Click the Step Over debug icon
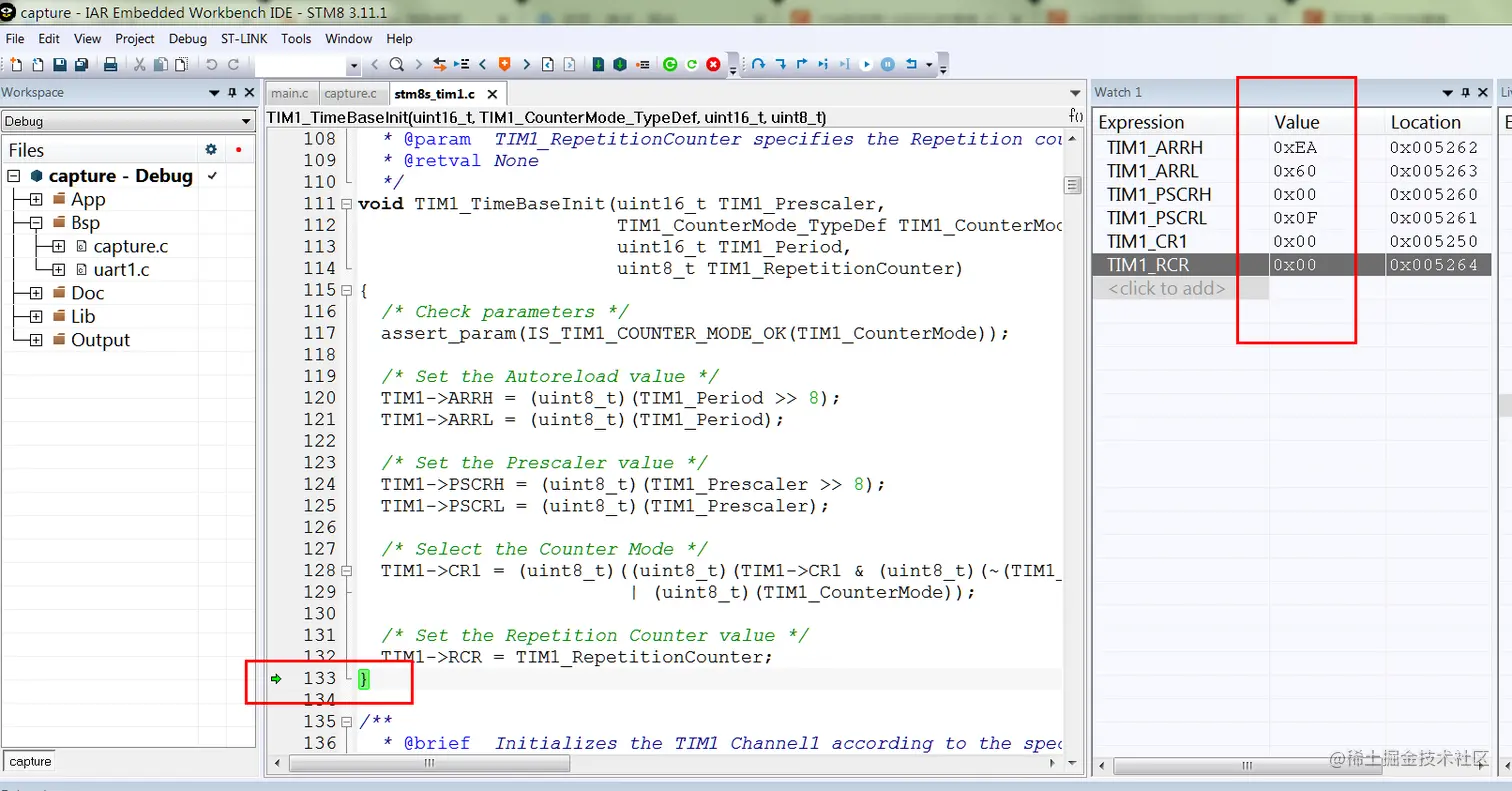 pos(758,64)
